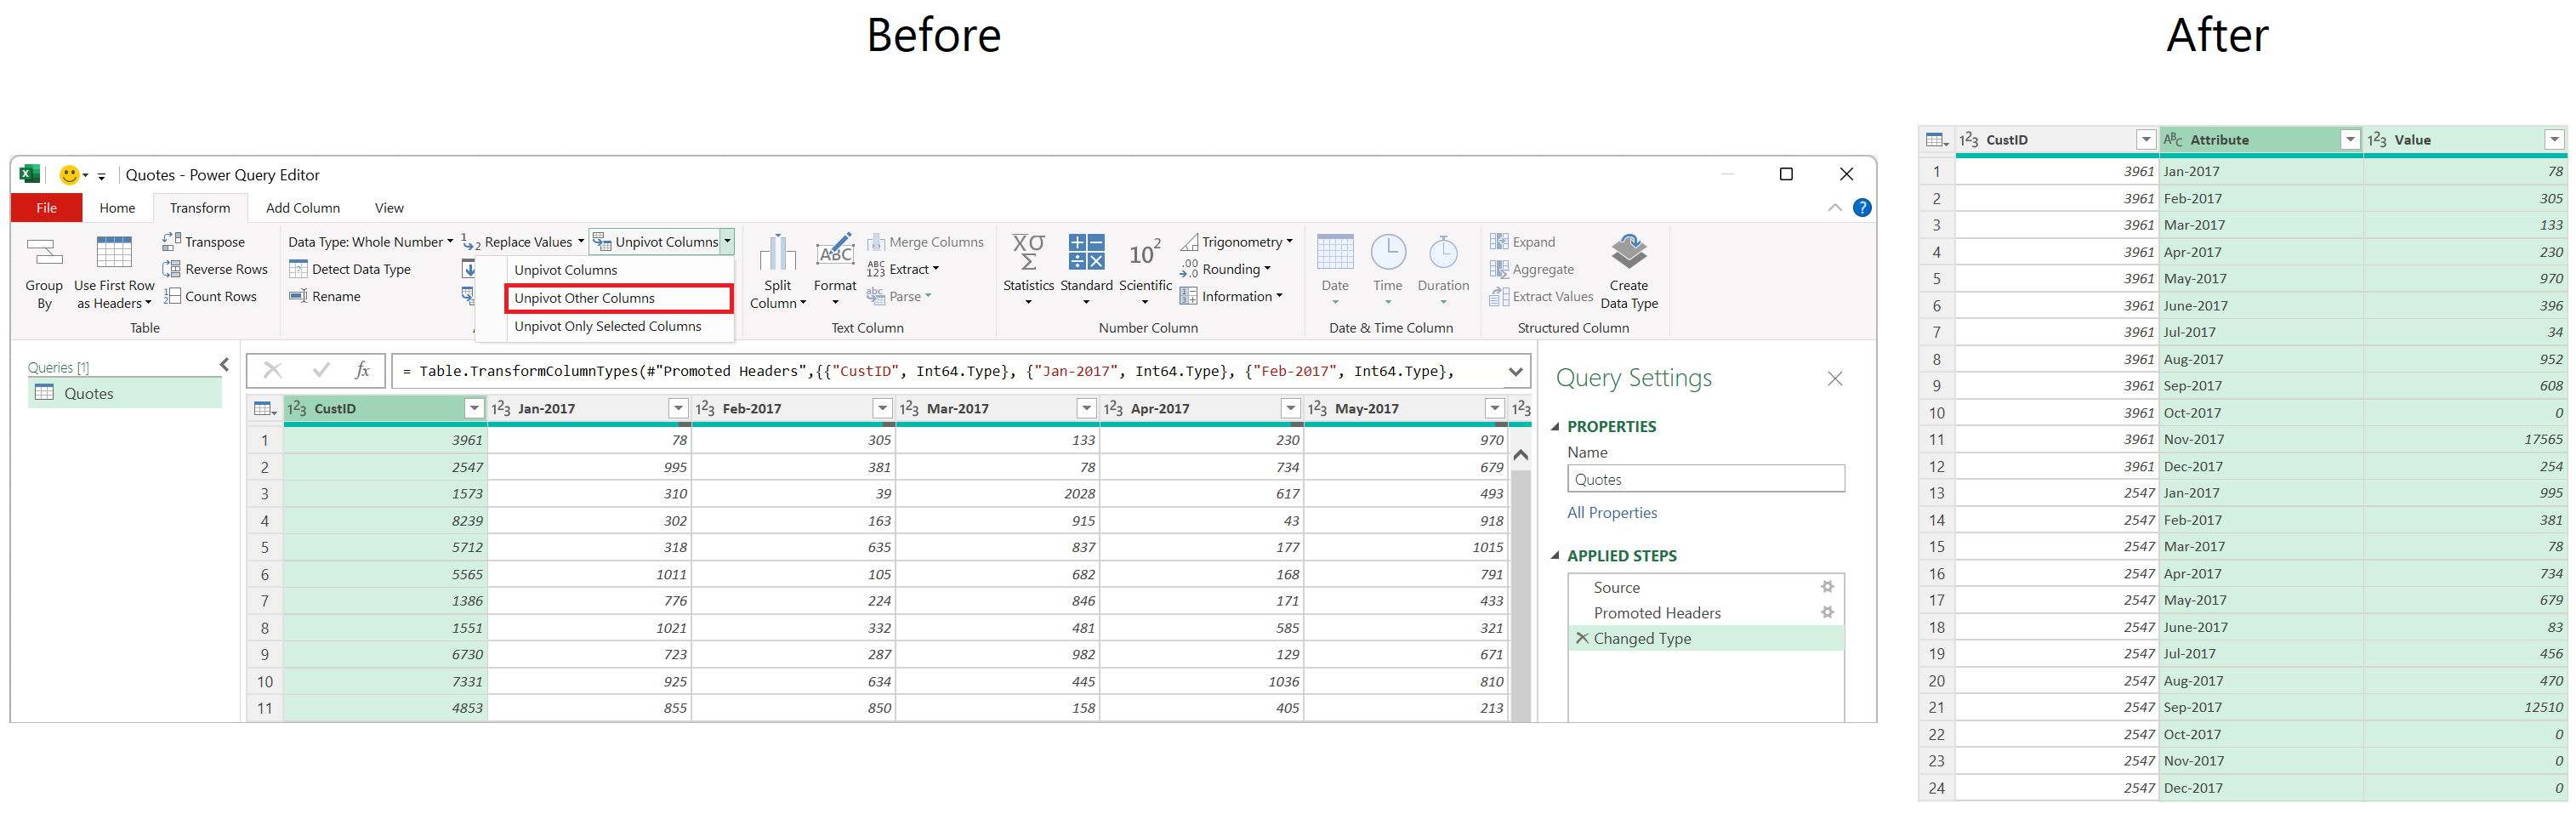This screenshot has width=2576, height=814.
Task: Select the Transpose tool
Action: [203, 242]
